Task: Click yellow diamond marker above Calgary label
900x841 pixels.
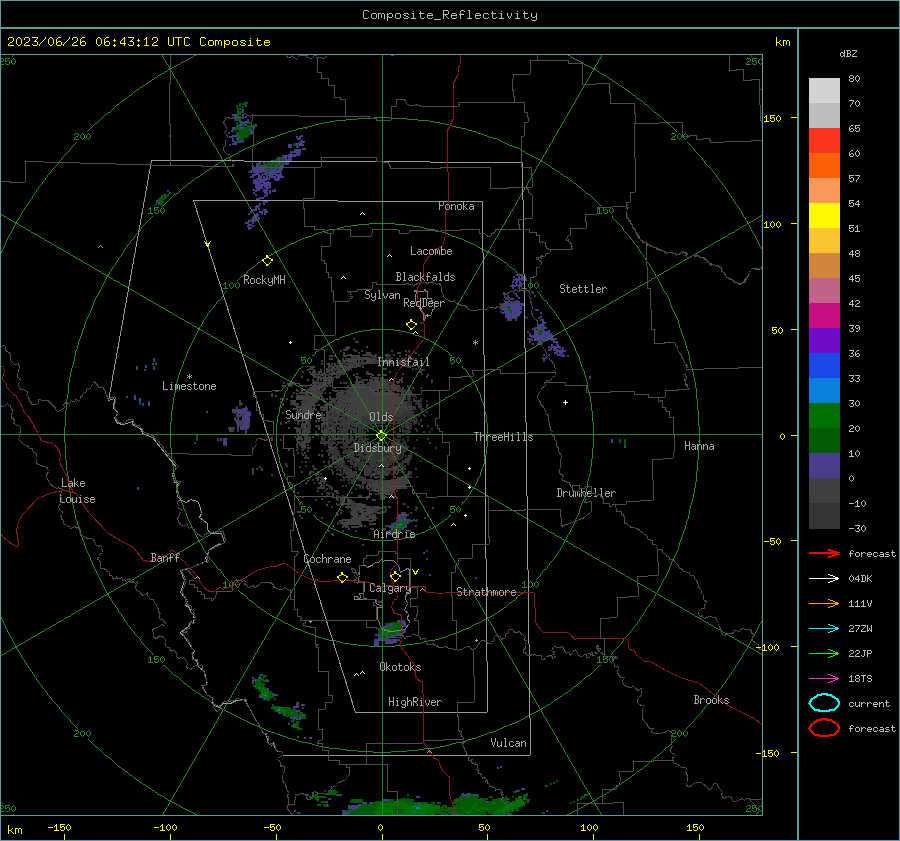Action: point(395,576)
